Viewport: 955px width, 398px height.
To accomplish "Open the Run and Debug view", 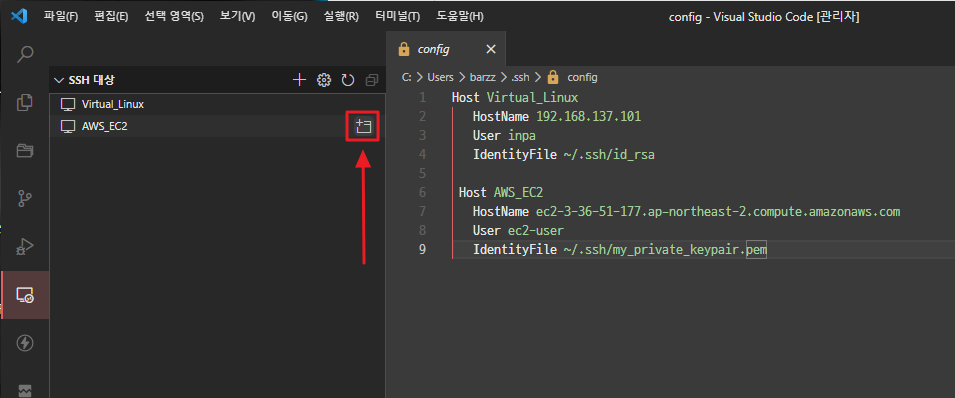I will click(x=24, y=247).
